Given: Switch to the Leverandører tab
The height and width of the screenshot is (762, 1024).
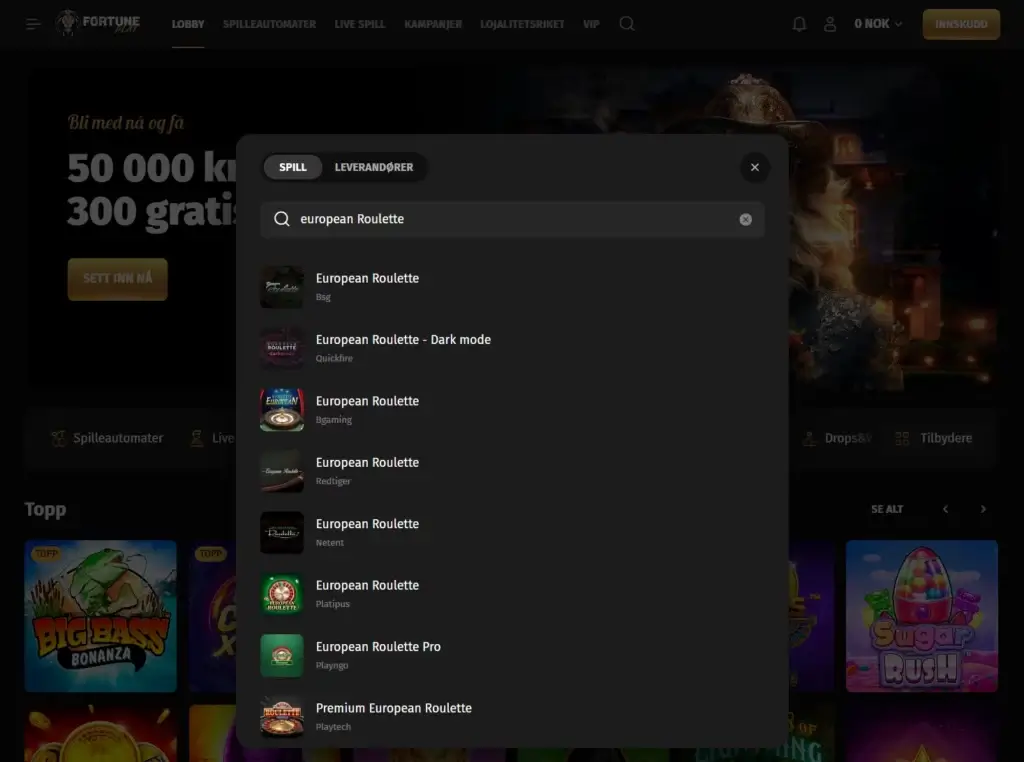Looking at the screenshot, I should click(374, 167).
